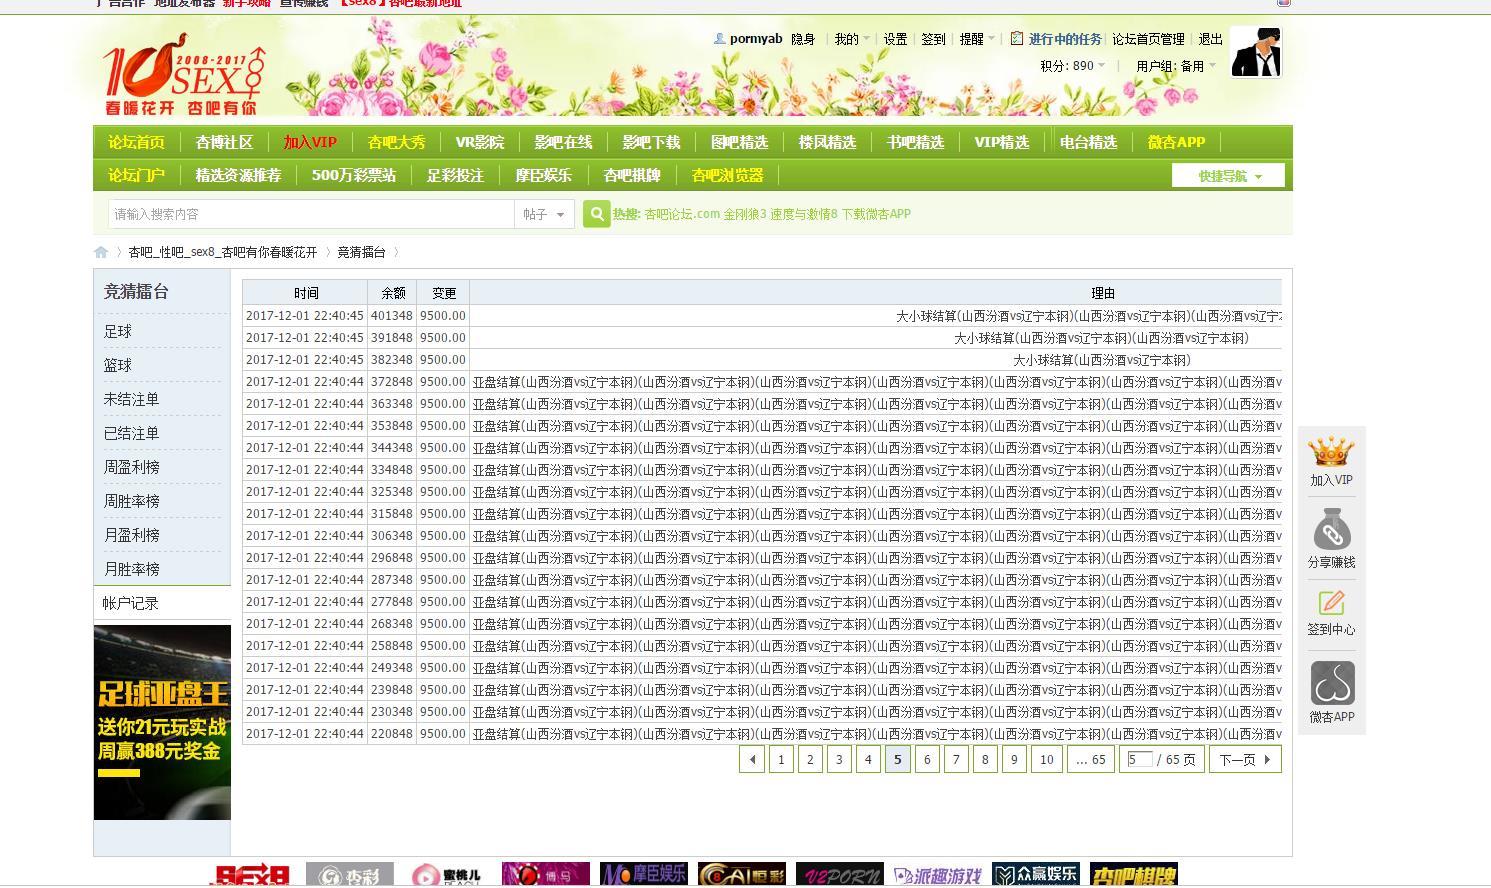The height and width of the screenshot is (888, 1491).
Task: View the 周盈利榜 sidebar item
Action: (x=131, y=467)
